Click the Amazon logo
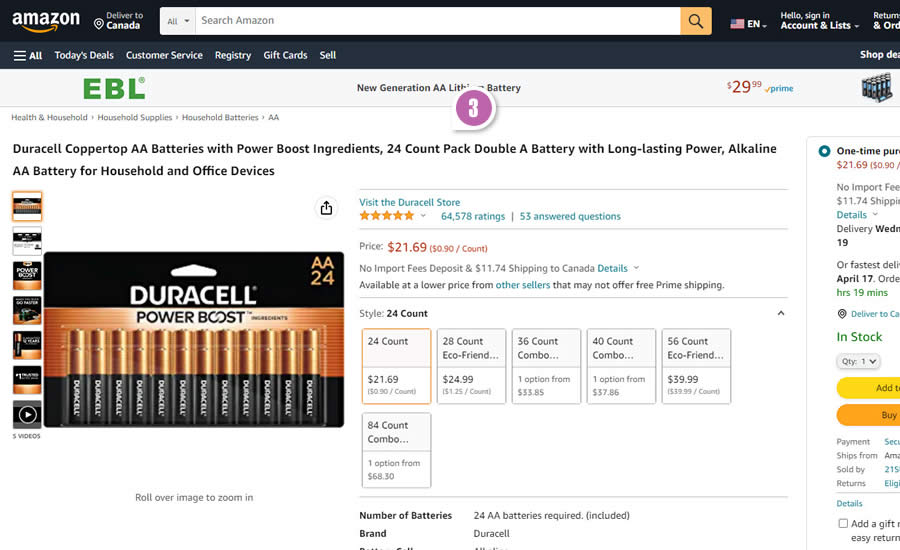Viewport: 900px width, 550px height. pos(46,21)
